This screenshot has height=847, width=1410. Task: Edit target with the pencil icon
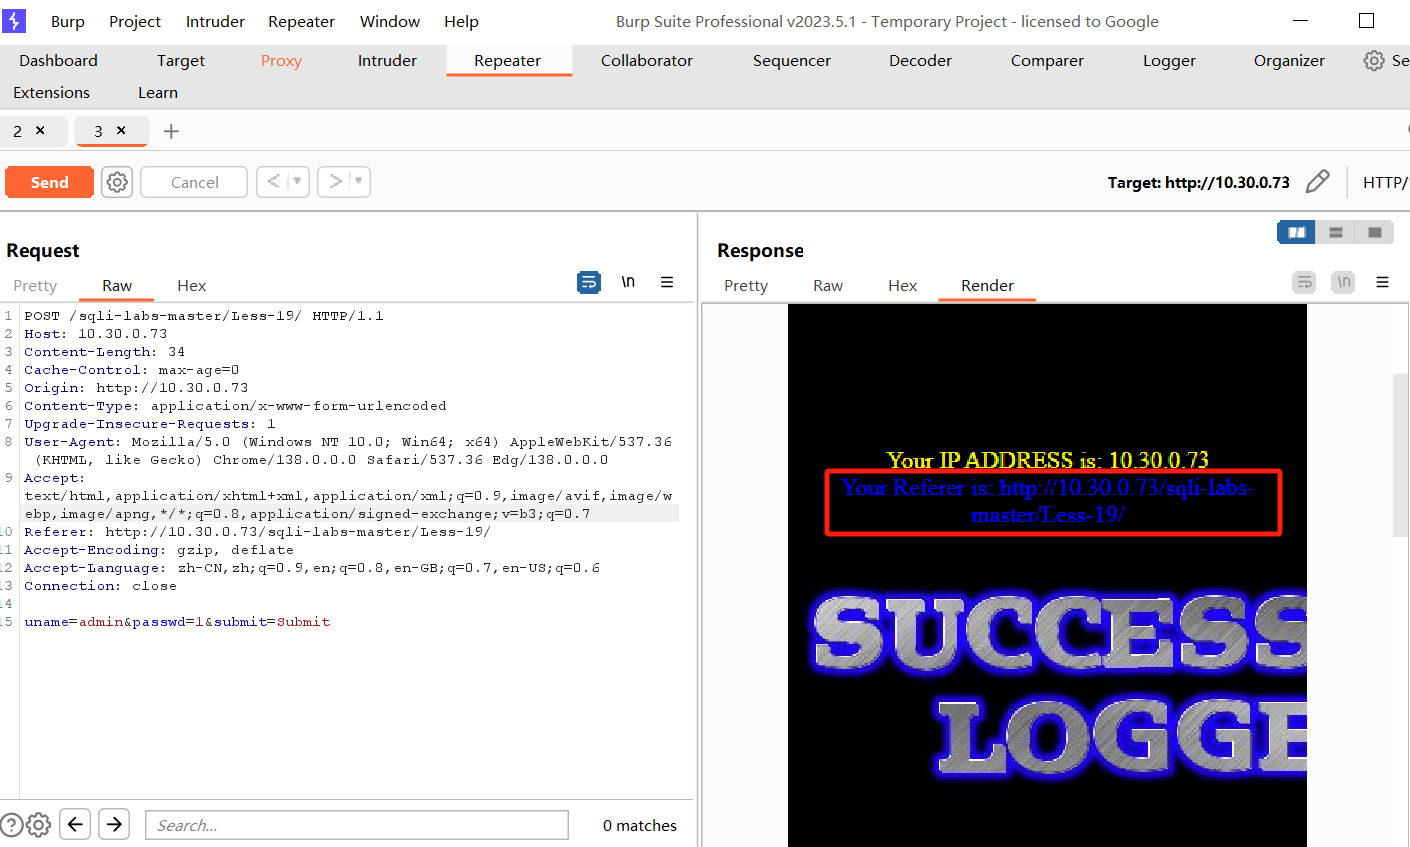click(x=1318, y=181)
